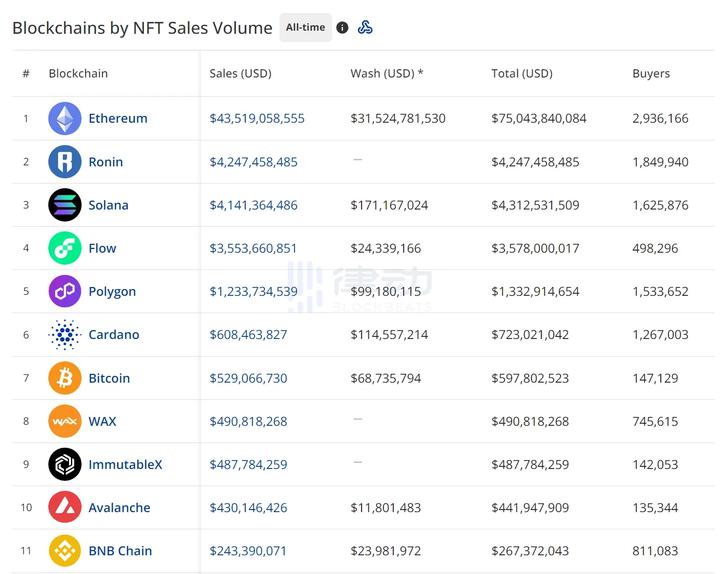Image resolution: width=720 pixels, height=574 pixels.
Task: Click Ronin sales value $4,247,458,485
Action: click(253, 162)
